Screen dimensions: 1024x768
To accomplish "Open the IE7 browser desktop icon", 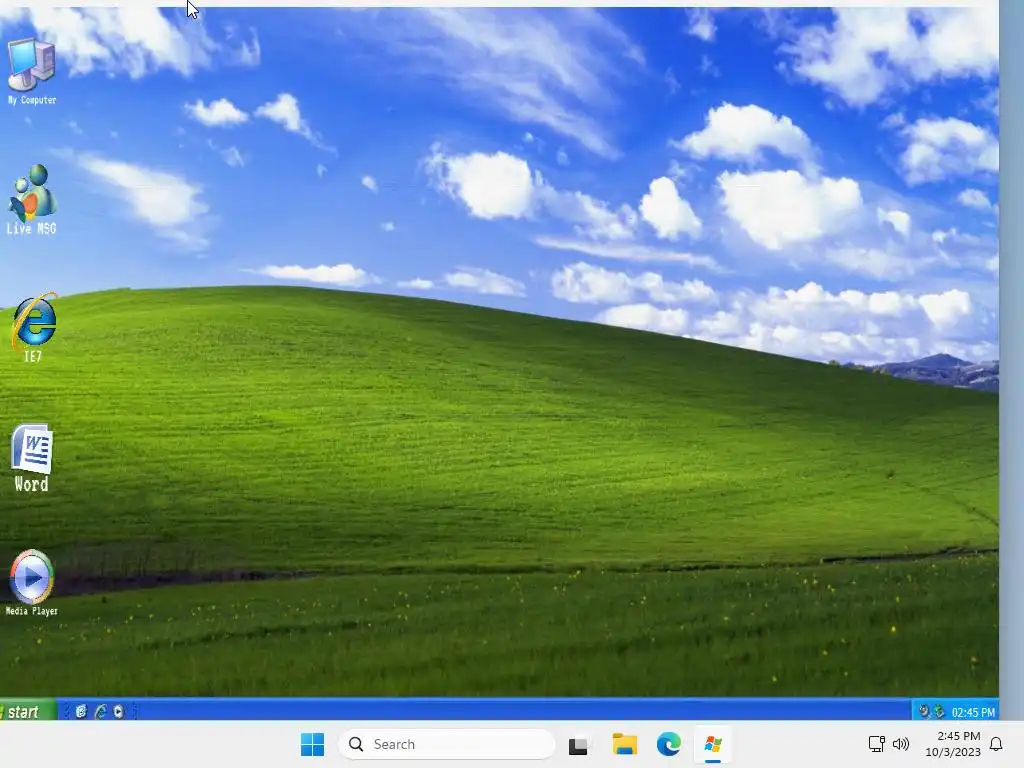I will 33,327.
